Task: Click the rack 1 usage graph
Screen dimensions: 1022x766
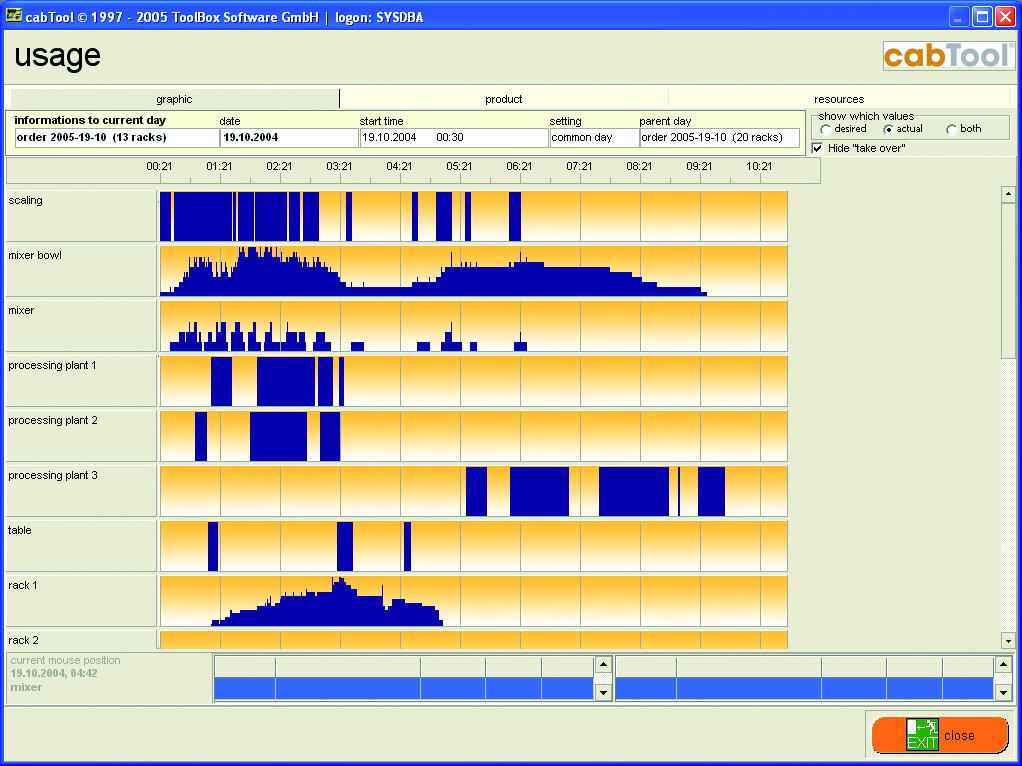Action: [x=473, y=600]
